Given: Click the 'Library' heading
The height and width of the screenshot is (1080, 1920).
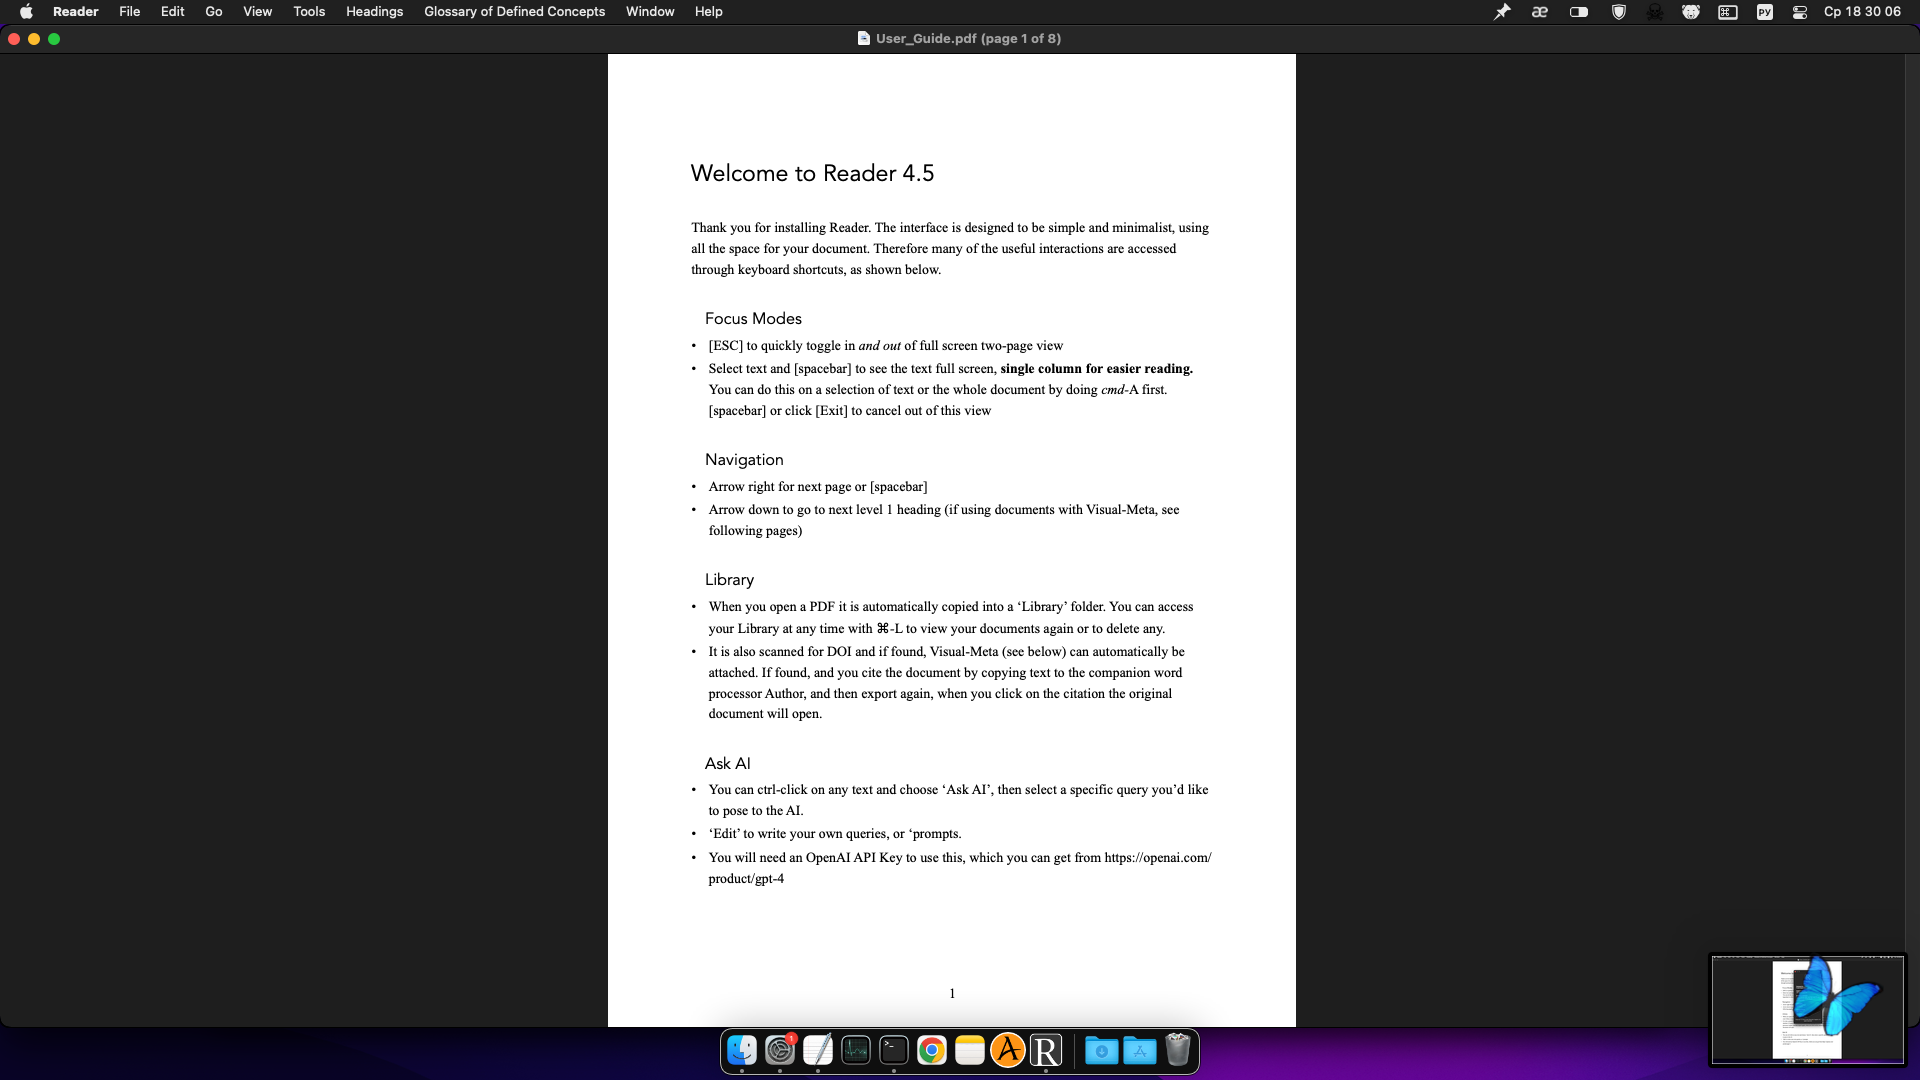Looking at the screenshot, I should pos(729,579).
